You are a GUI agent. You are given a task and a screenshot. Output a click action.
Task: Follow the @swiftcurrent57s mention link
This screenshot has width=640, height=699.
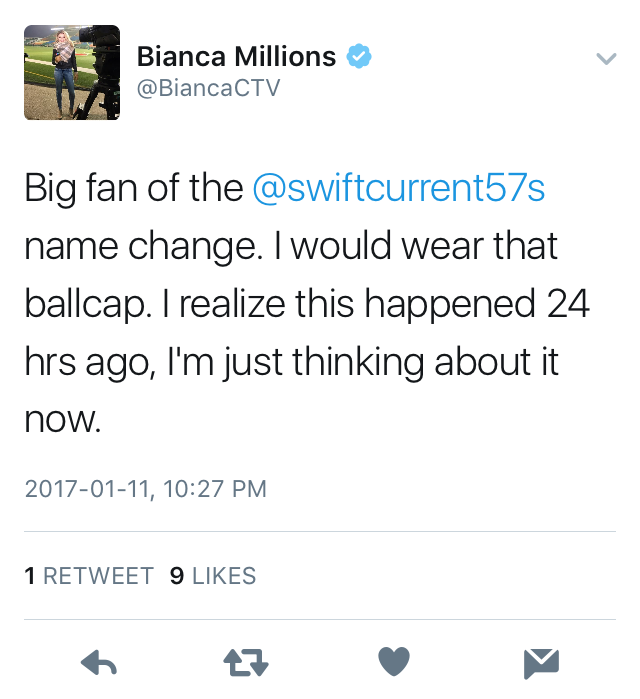click(x=400, y=188)
